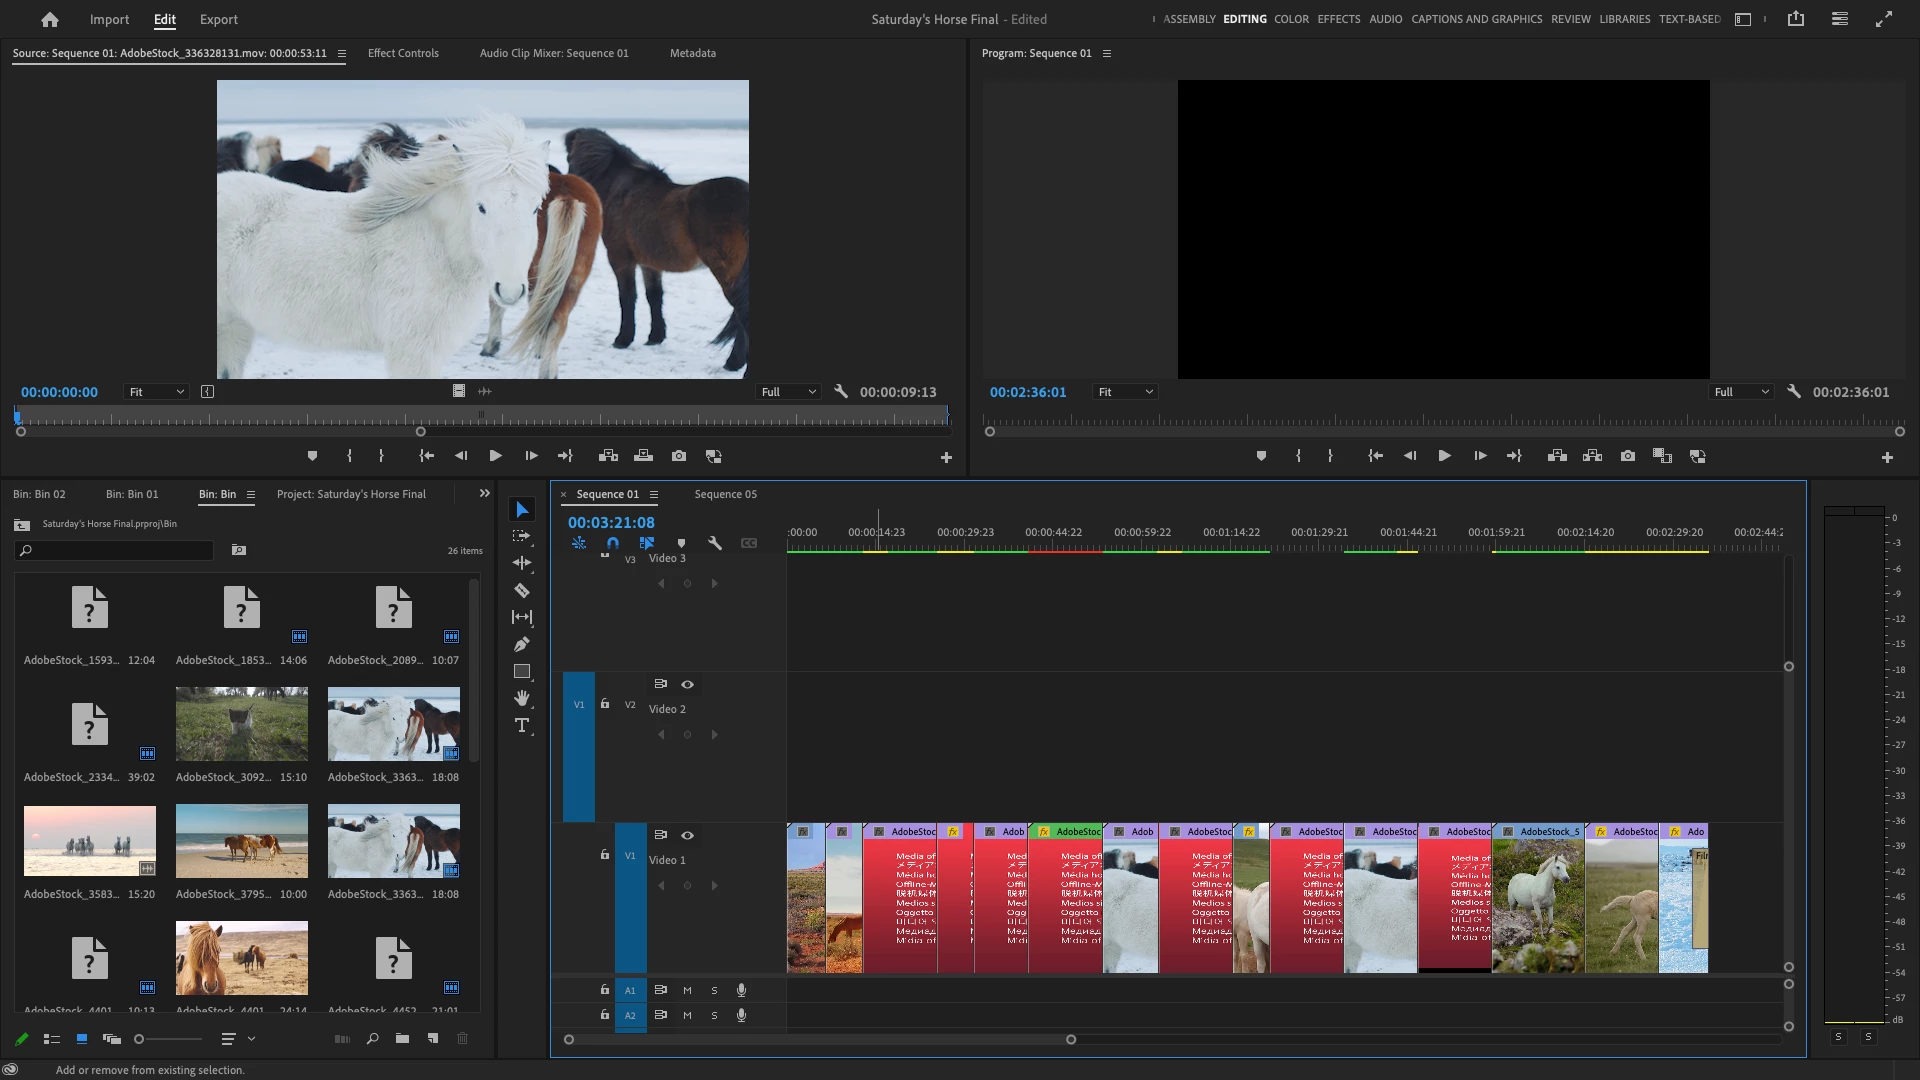Select the Ripple Edit tool
Viewport: 1920px width, 1080px height.
[521, 563]
